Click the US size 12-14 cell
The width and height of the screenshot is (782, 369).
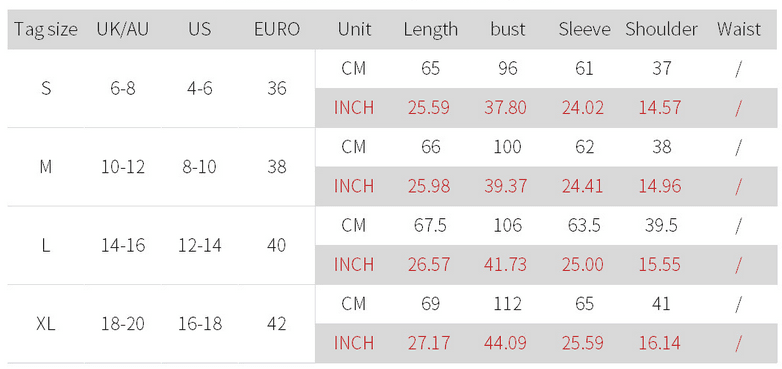tap(200, 246)
